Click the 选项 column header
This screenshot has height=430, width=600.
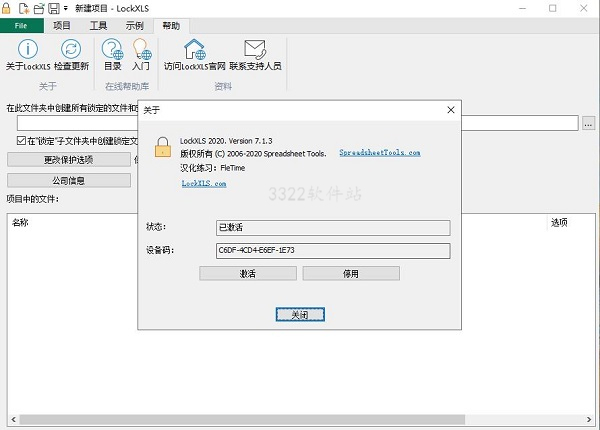pos(559,222)
